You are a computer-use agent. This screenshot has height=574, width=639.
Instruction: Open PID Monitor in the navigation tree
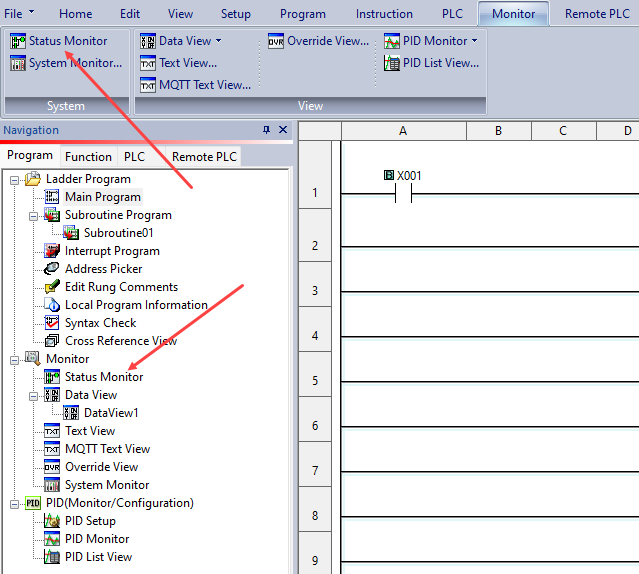click(x=97, y=539)
